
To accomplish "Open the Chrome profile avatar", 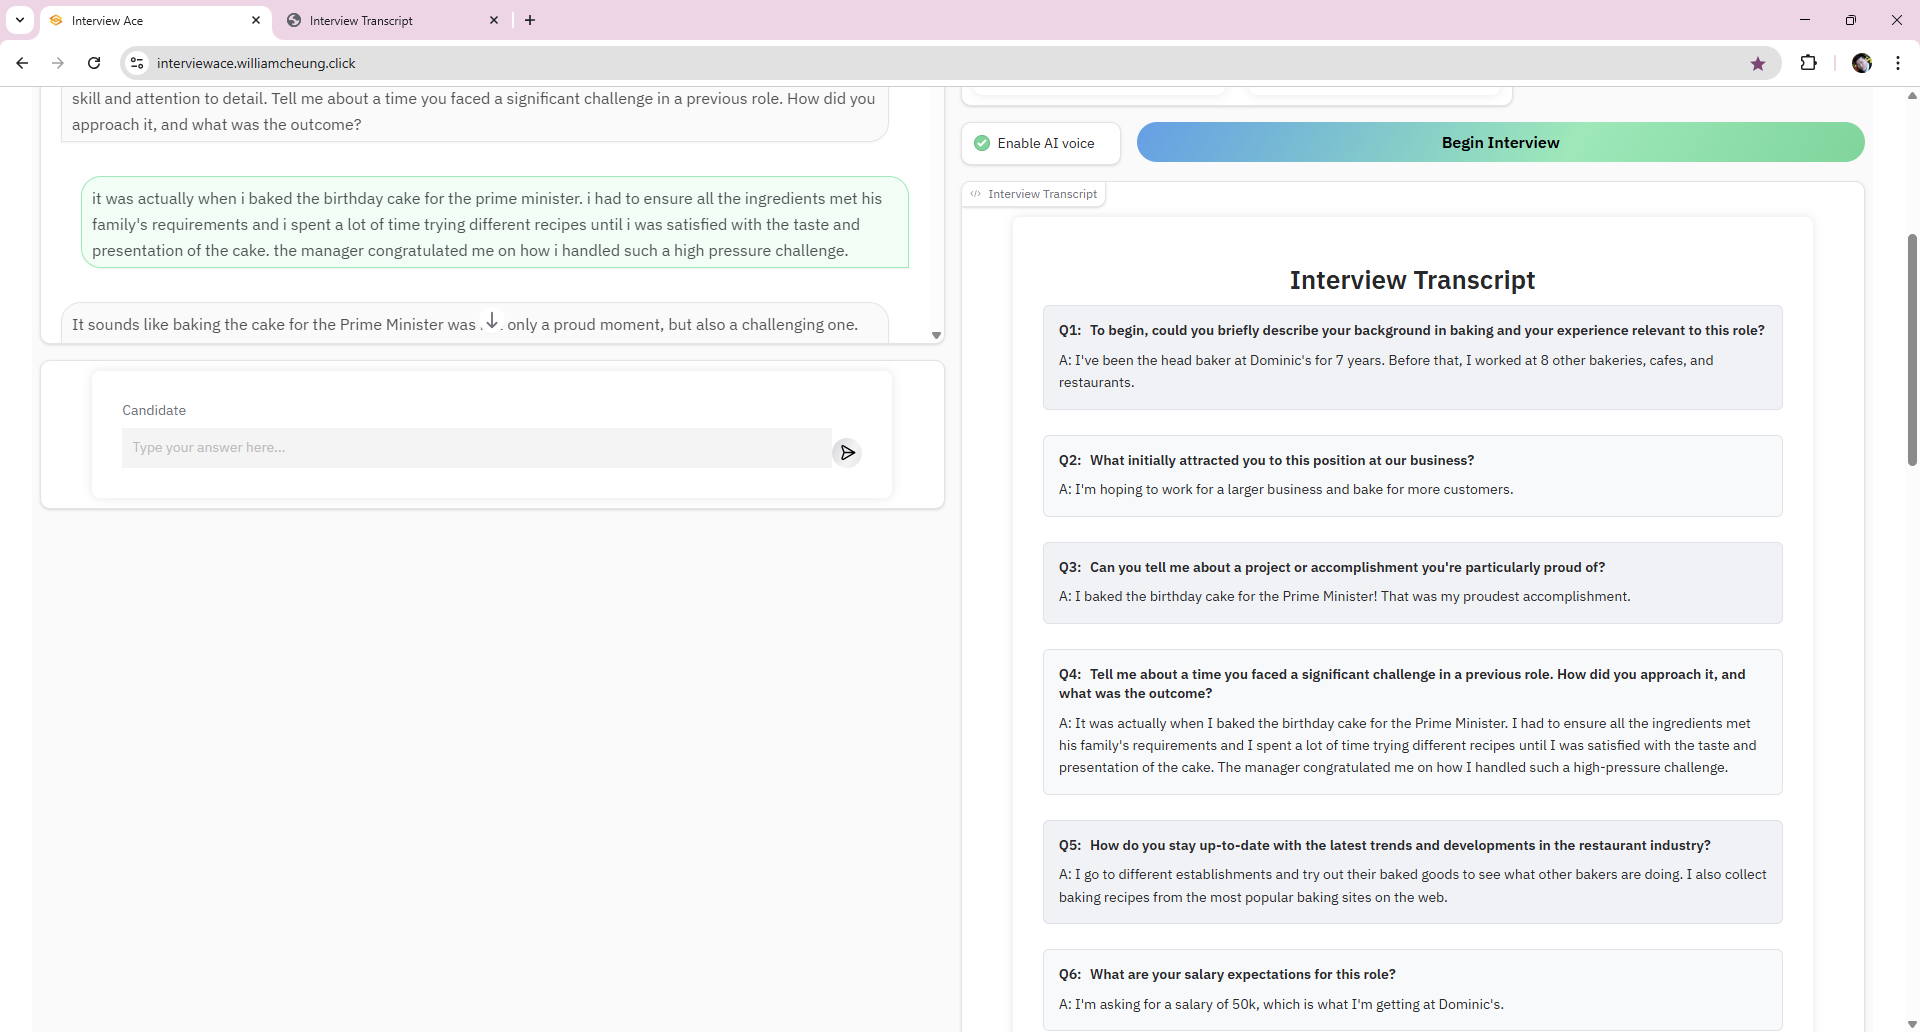I will [1862, 63].
